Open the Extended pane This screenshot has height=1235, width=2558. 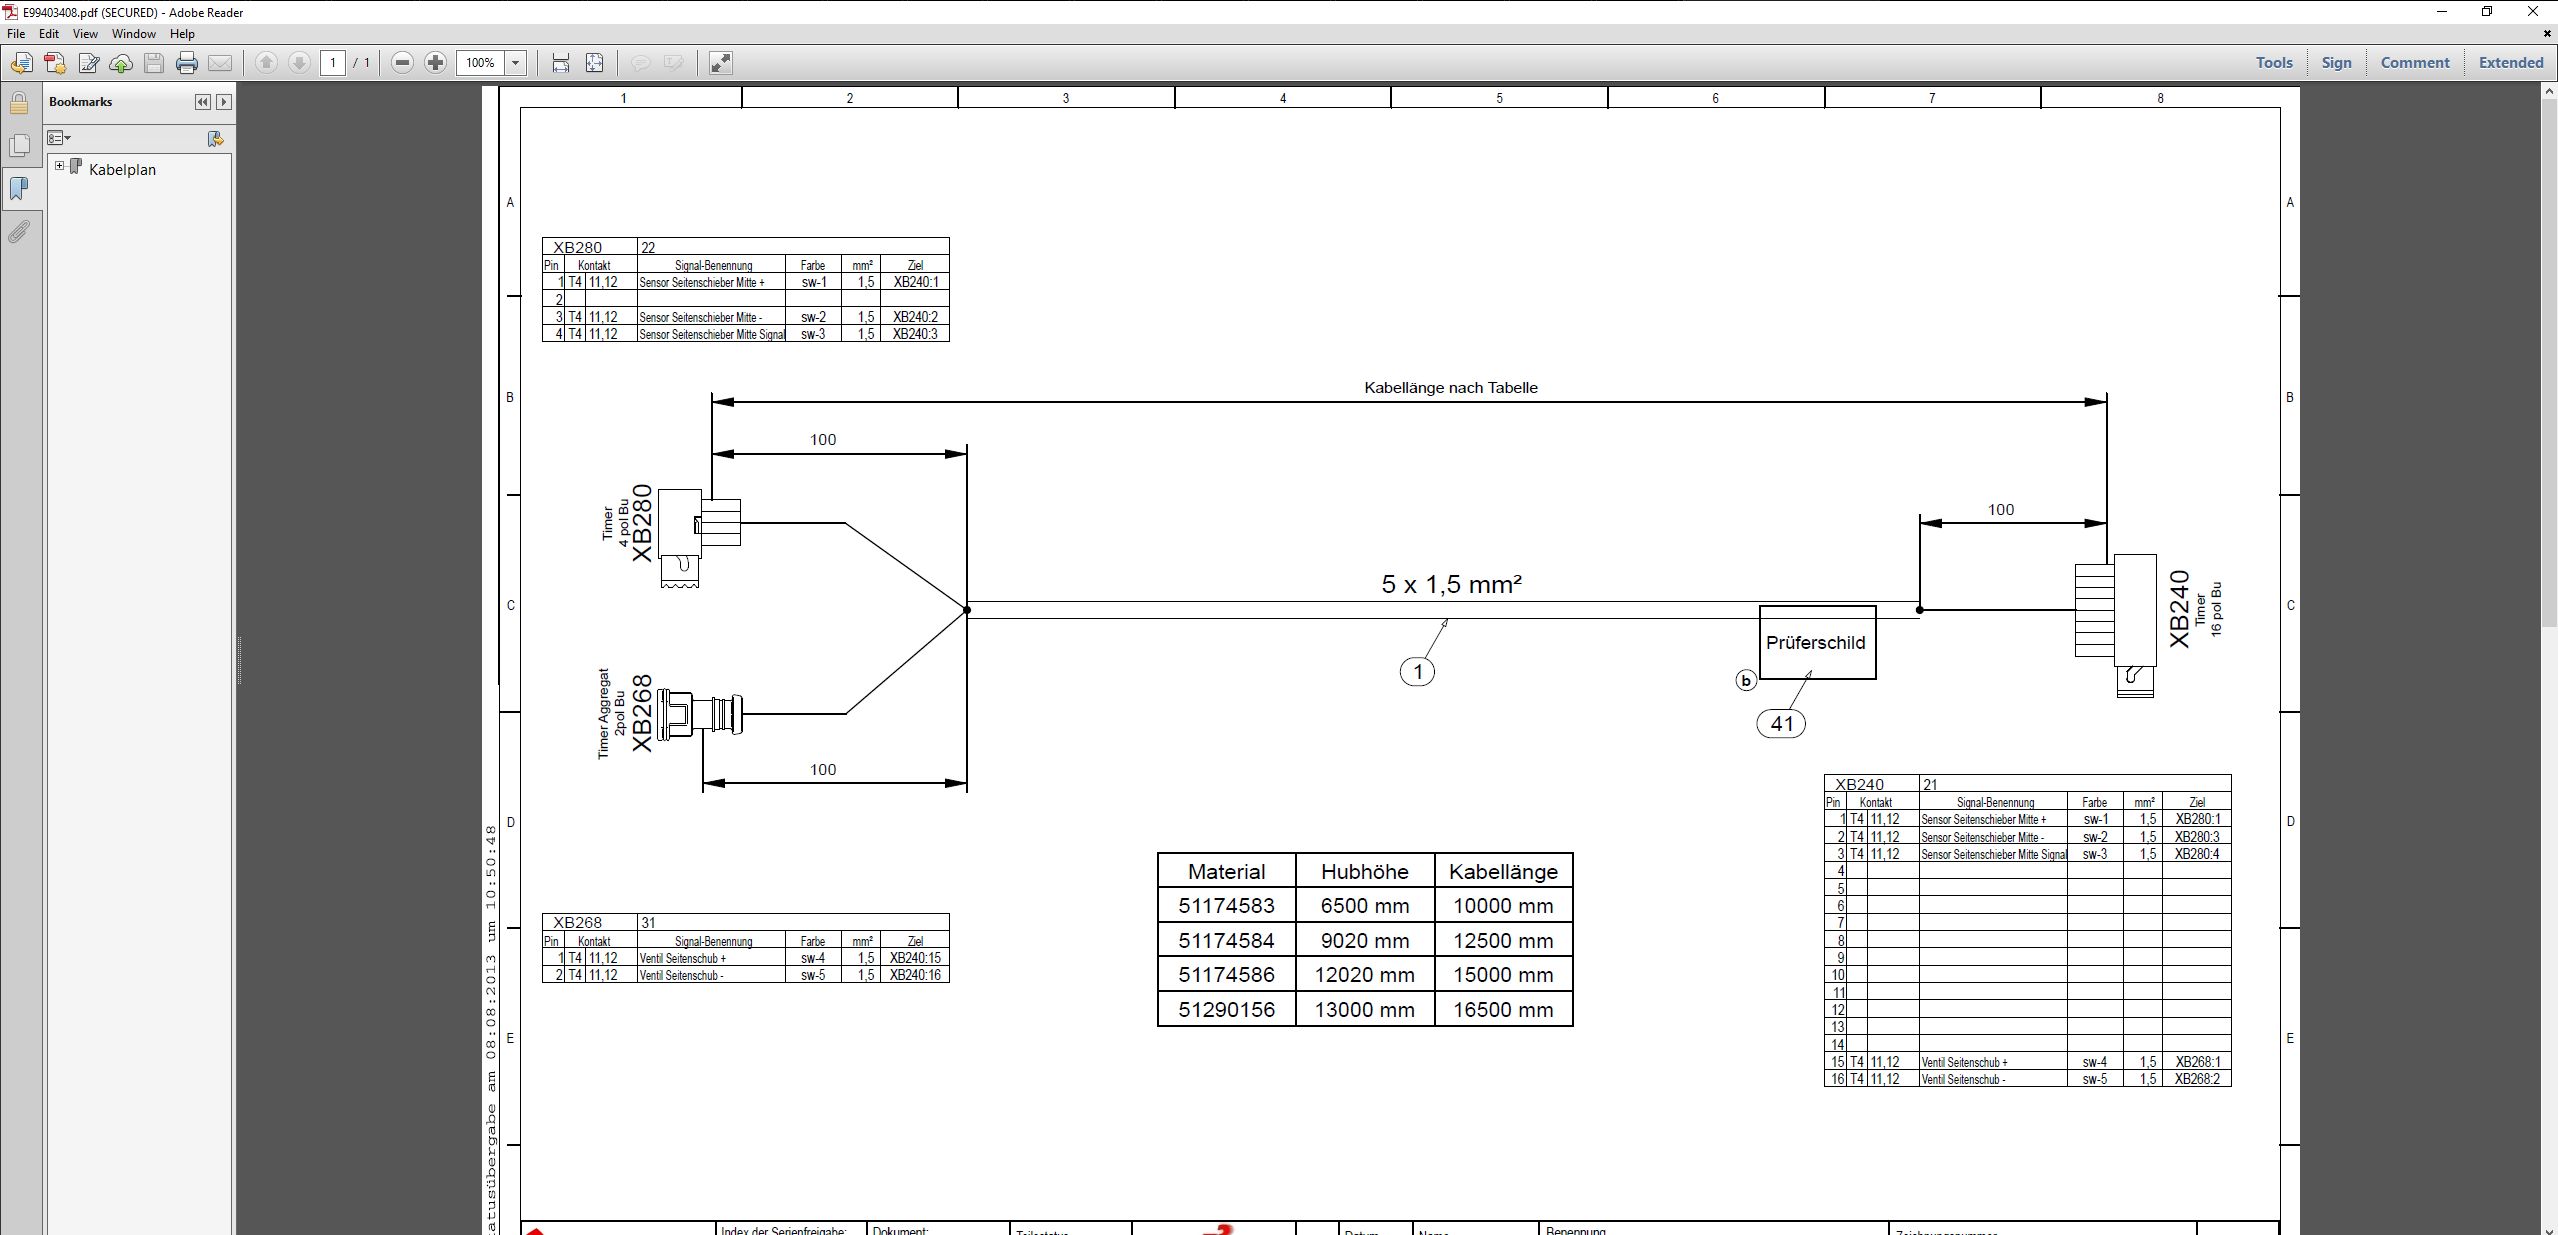2511,62
